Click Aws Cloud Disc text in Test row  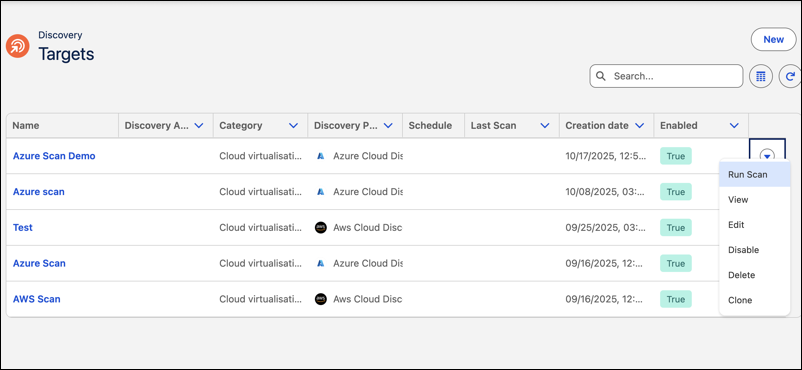click(x=368, y=228)
